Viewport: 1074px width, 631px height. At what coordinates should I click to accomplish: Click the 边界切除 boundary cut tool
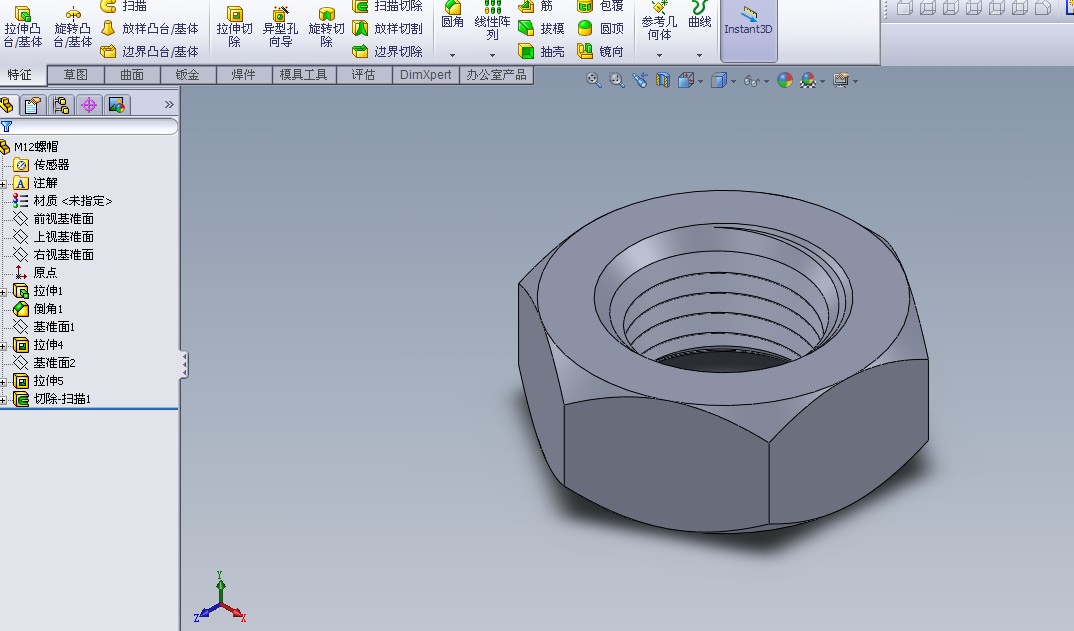(x=387, y=51)
